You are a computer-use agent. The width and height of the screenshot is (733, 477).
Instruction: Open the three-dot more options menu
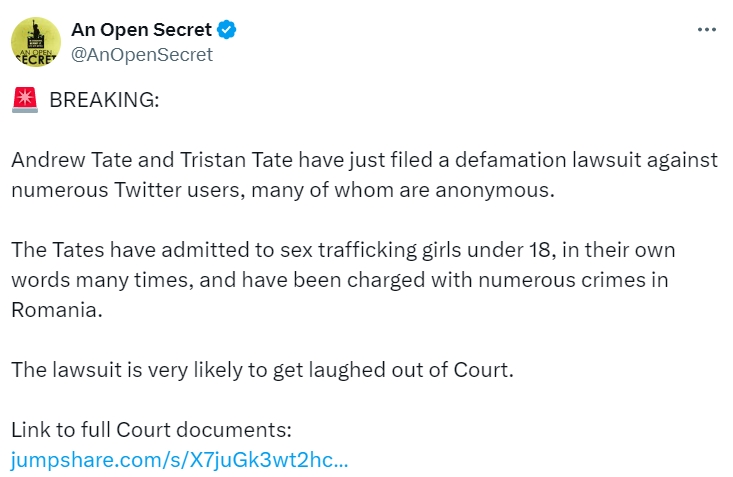point(706,30)
